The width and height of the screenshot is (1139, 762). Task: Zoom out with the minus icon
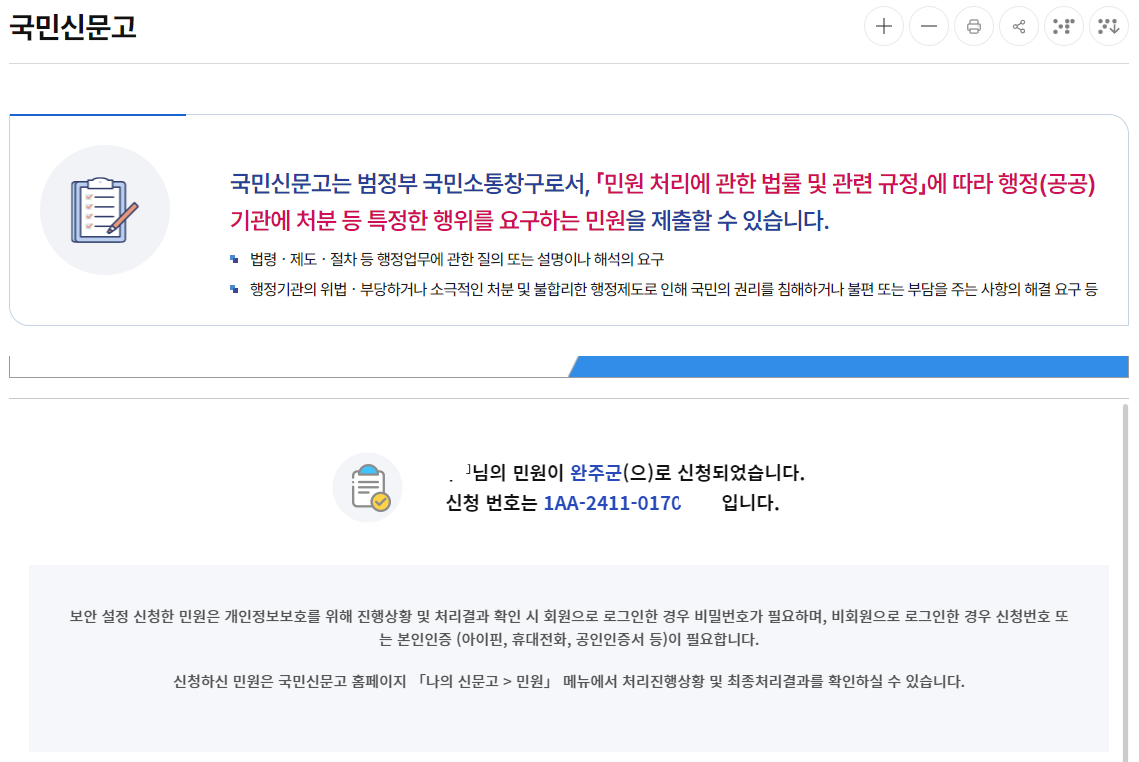pyautogui.click(x=928, y=27)
